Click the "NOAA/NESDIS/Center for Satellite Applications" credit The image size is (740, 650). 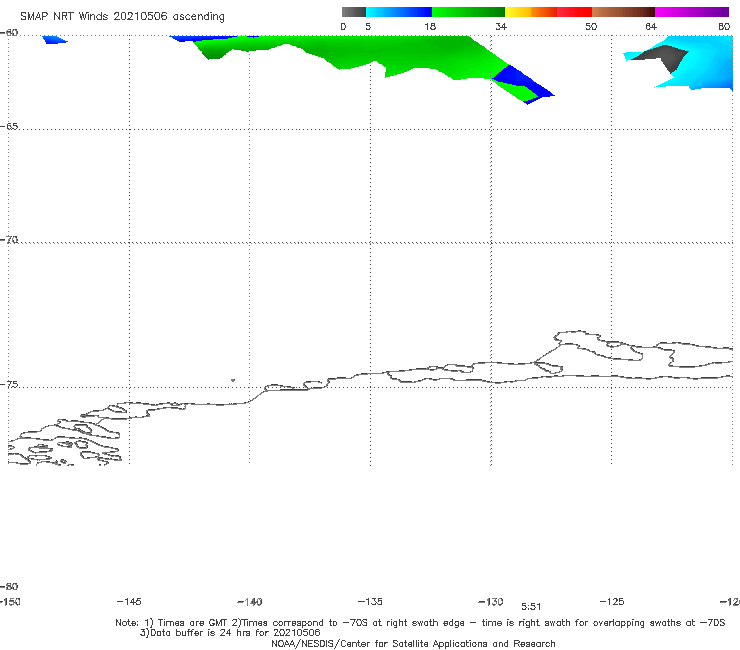coord(413,643)
